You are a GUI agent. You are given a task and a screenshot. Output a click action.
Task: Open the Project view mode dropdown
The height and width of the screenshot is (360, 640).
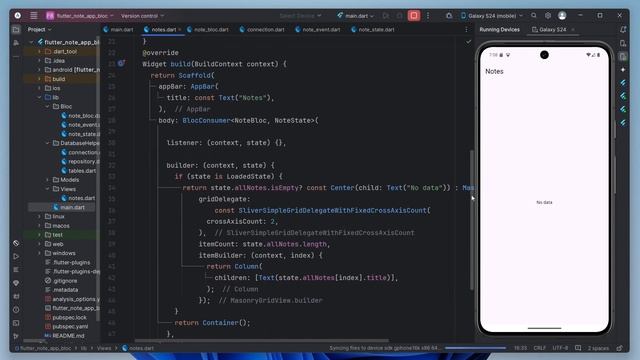pos(40,29)
